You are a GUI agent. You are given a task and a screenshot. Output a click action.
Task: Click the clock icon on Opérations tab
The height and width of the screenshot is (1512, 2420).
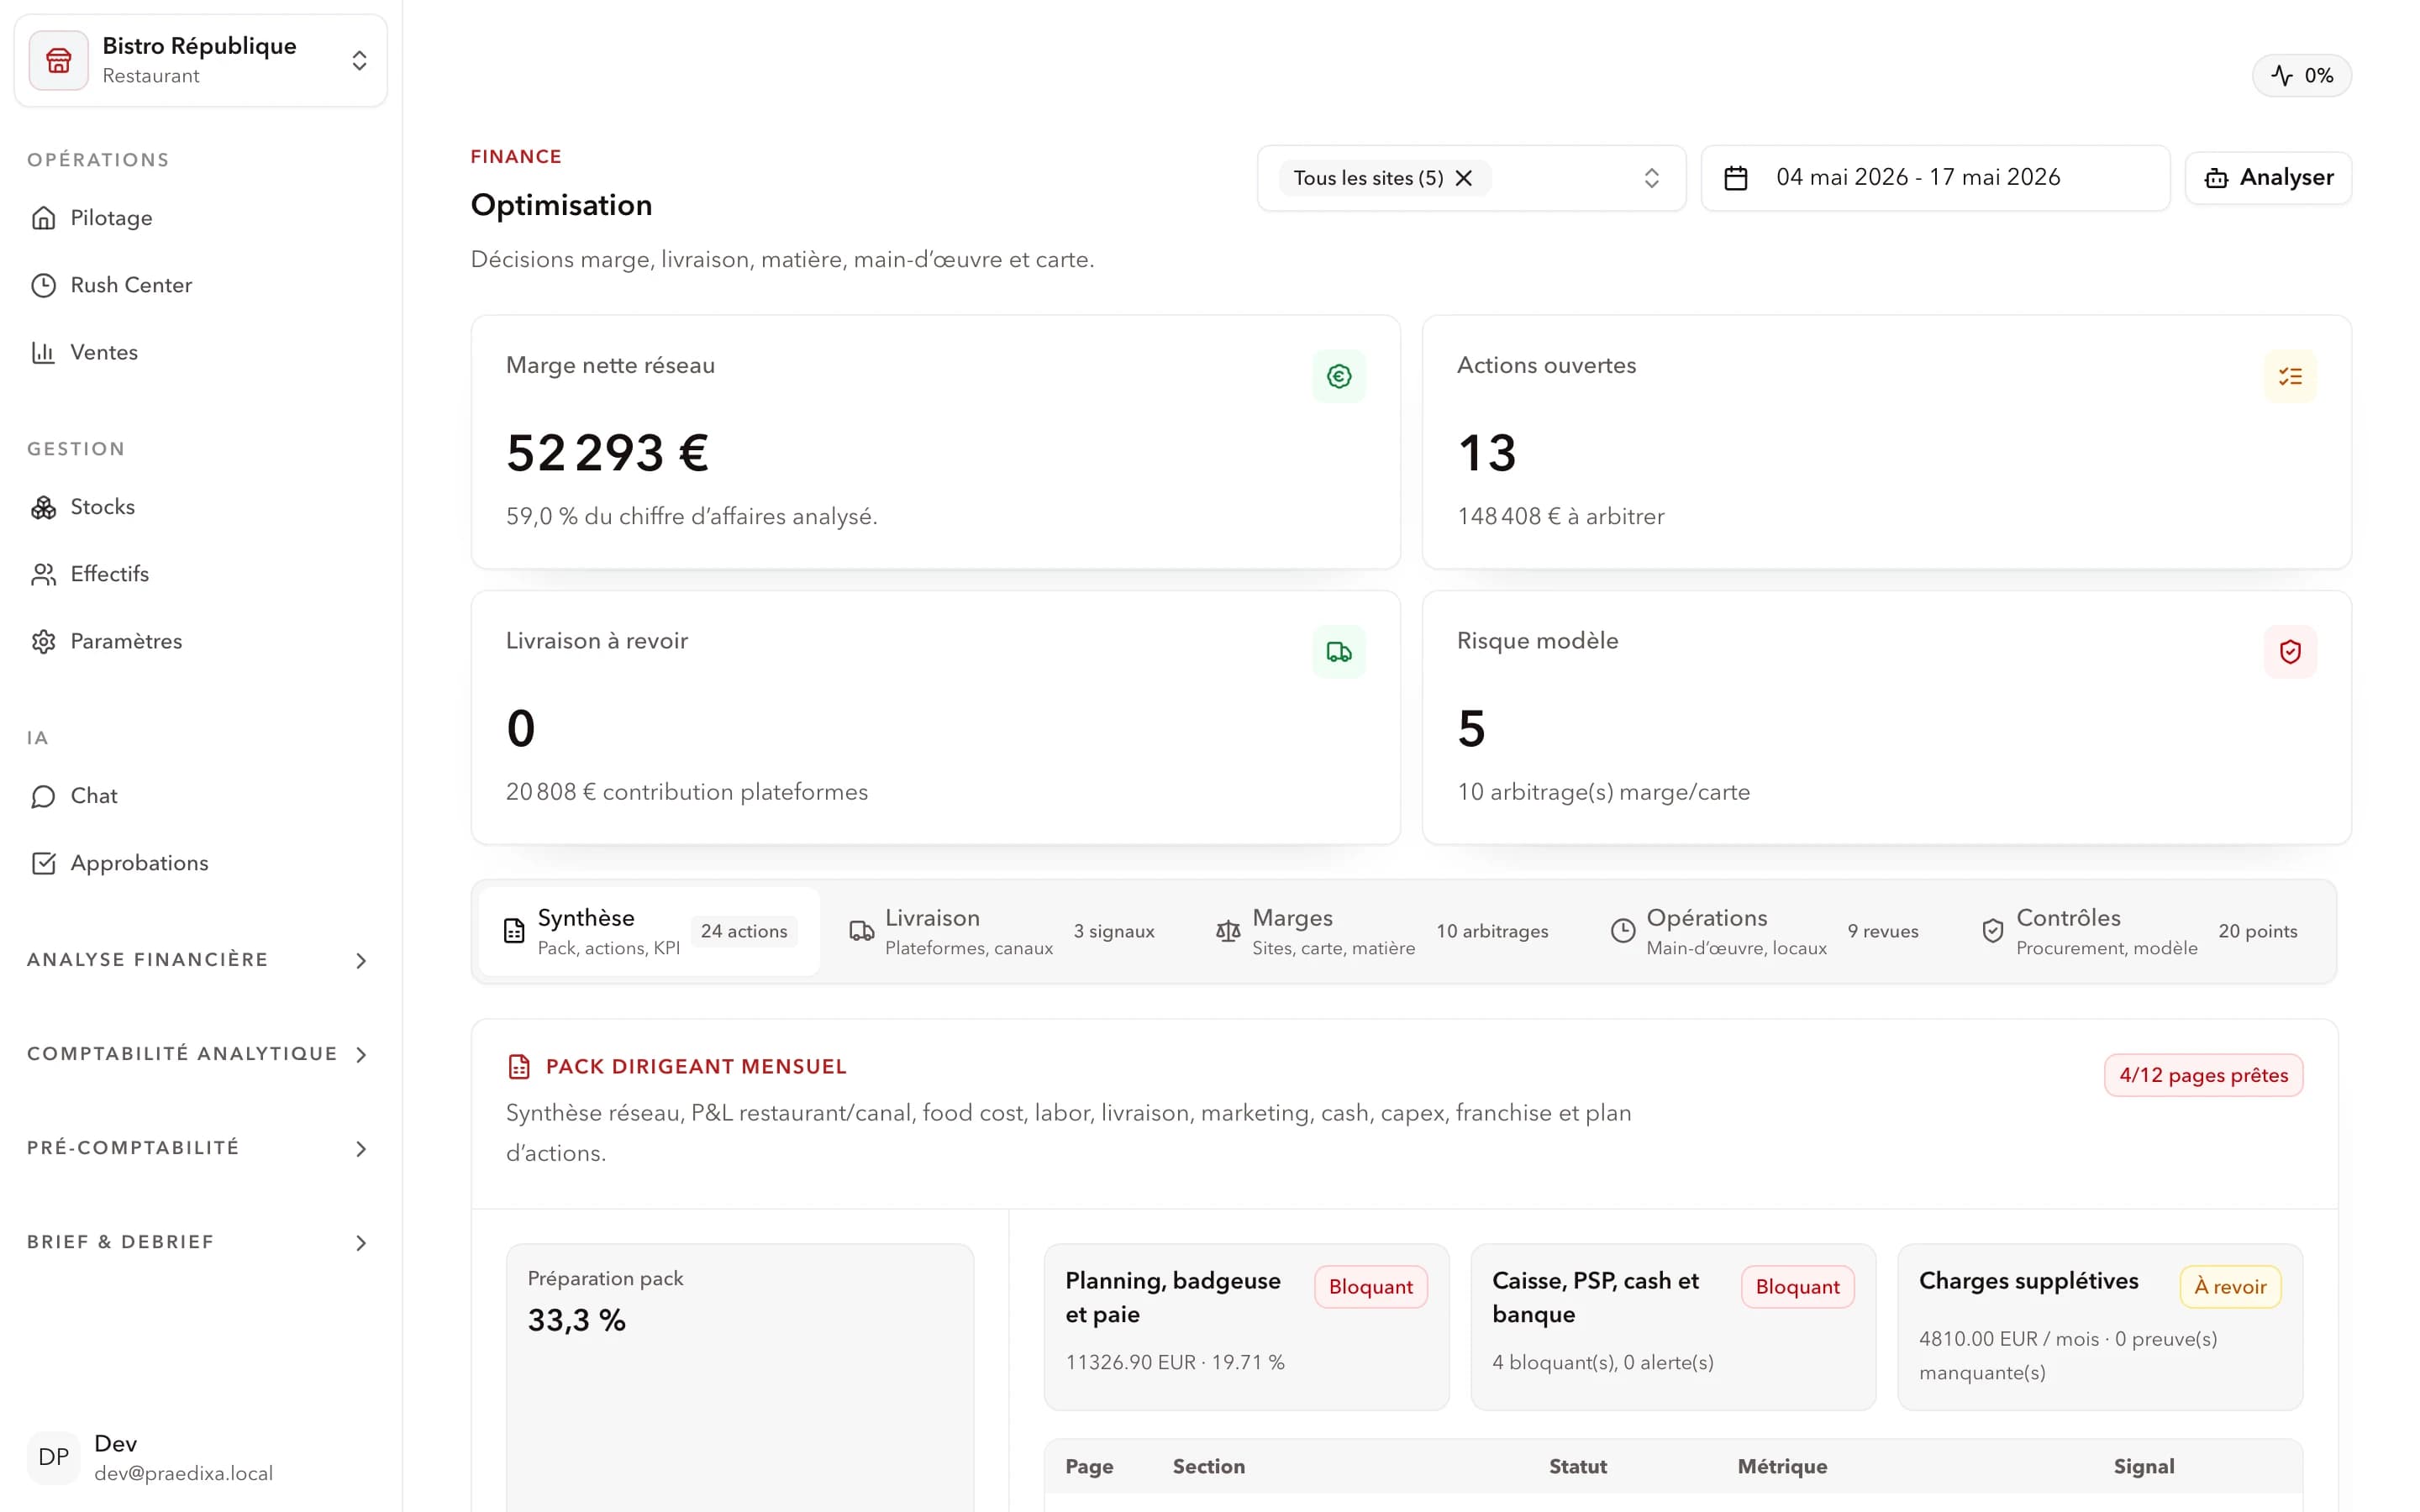1622,931
